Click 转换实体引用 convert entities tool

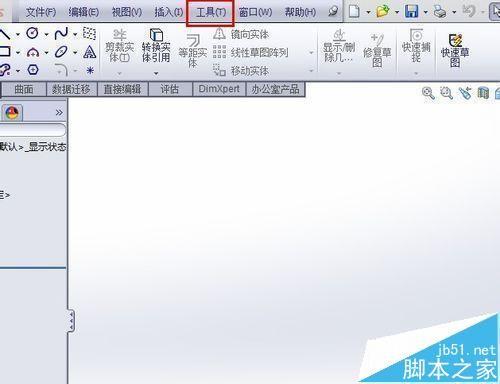coord(156,46)
